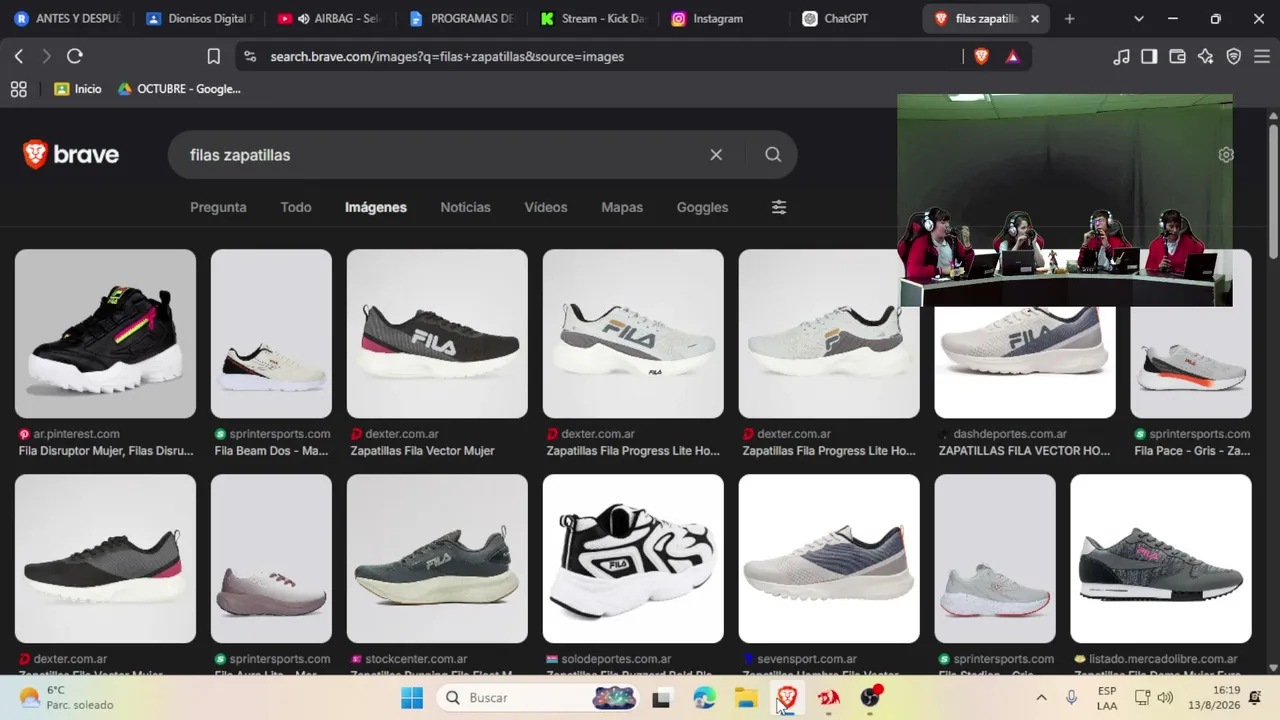Switch to the ChatGPT tab
The image size is (1280, 720).
tap(855, 19)
